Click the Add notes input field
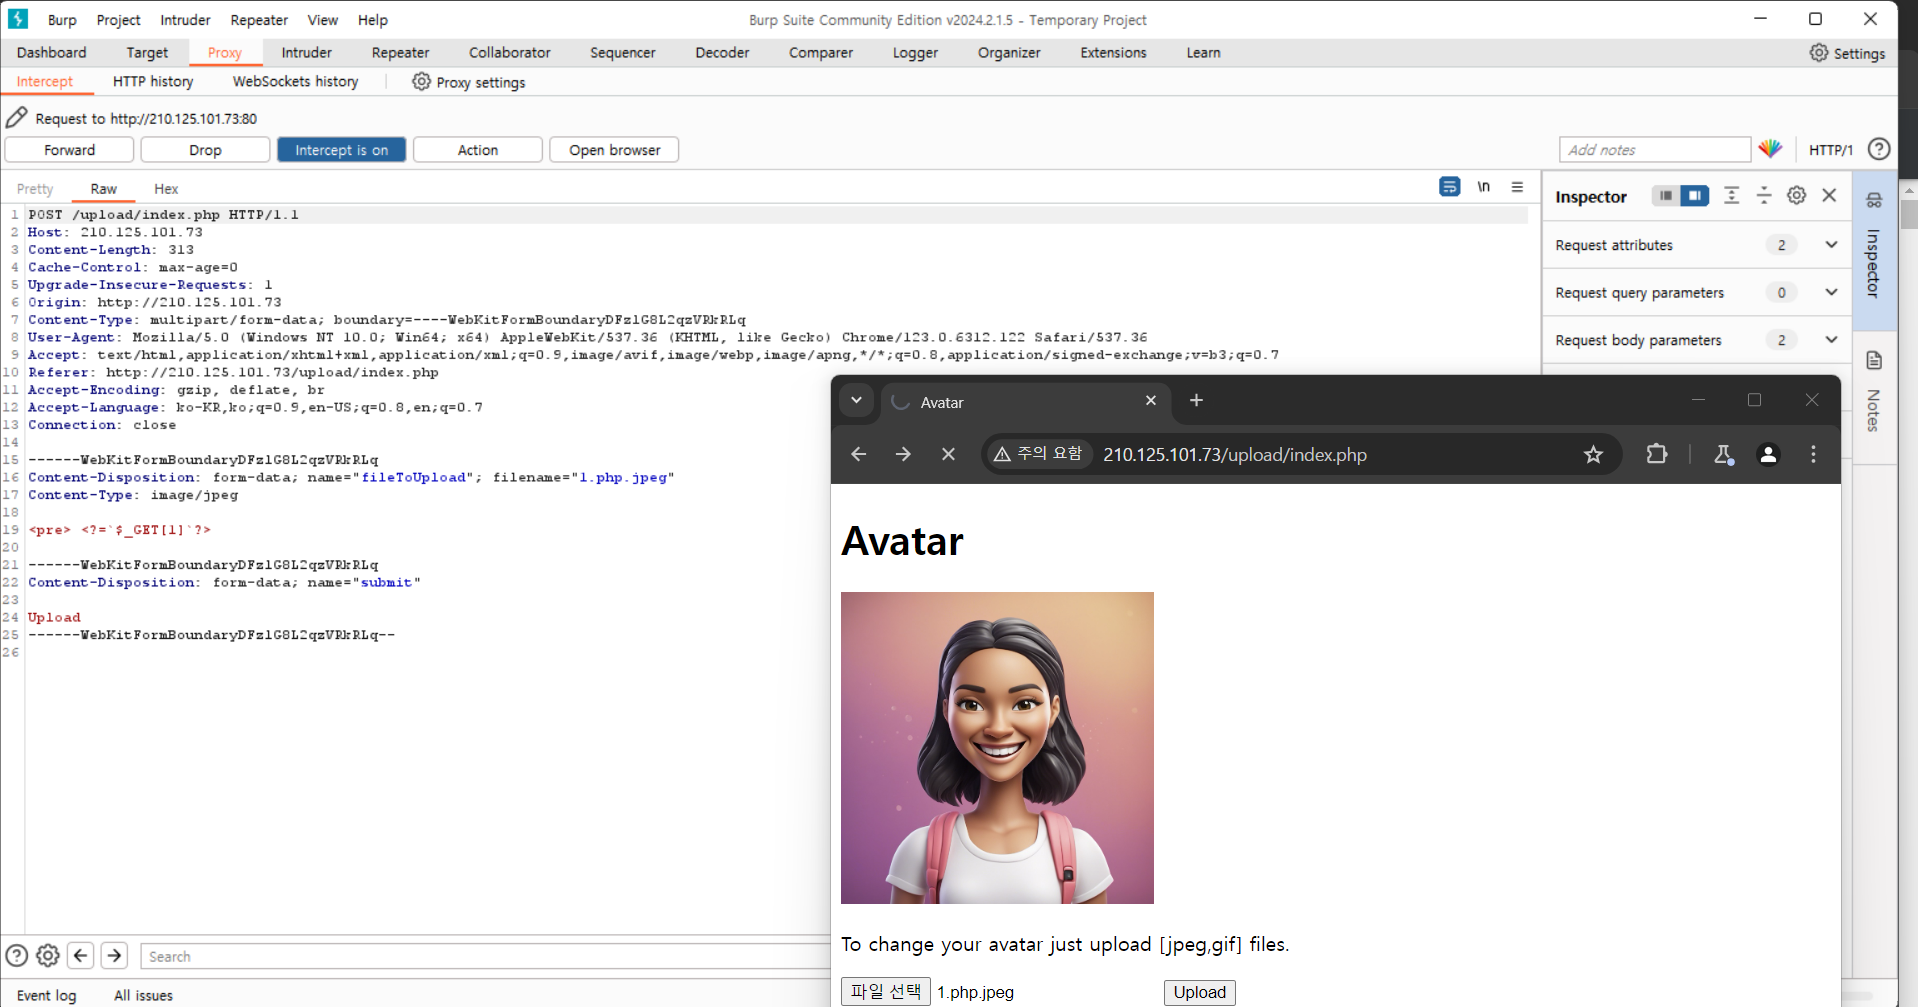 click(1655, 150)
